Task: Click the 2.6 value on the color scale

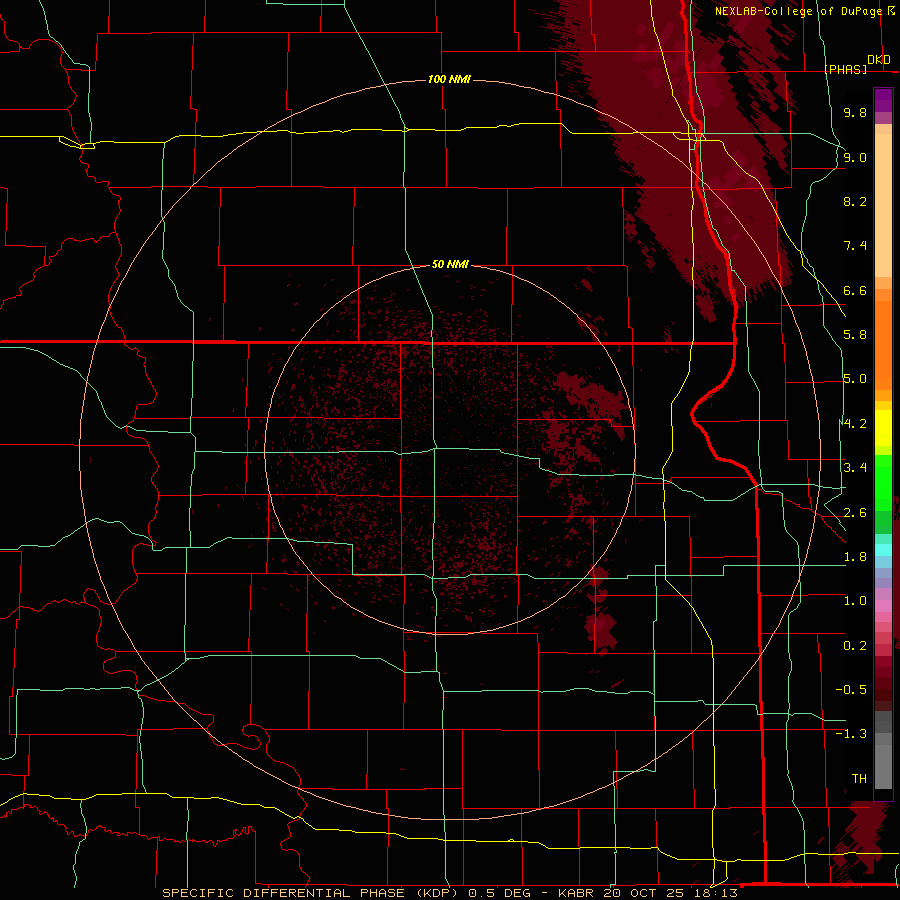Action: [855, 513]
